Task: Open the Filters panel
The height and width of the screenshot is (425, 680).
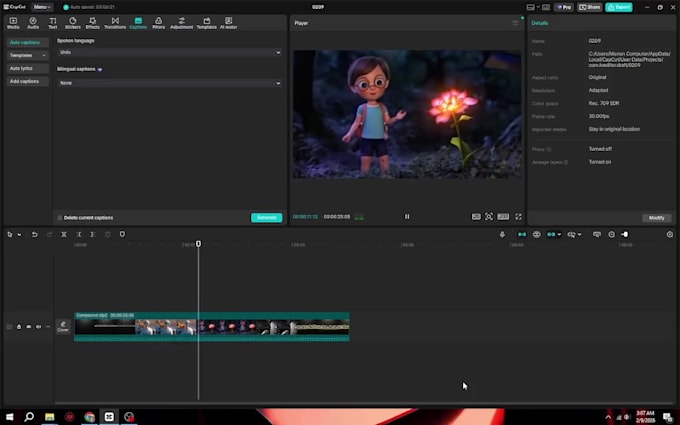Action: tap(158, 23)
